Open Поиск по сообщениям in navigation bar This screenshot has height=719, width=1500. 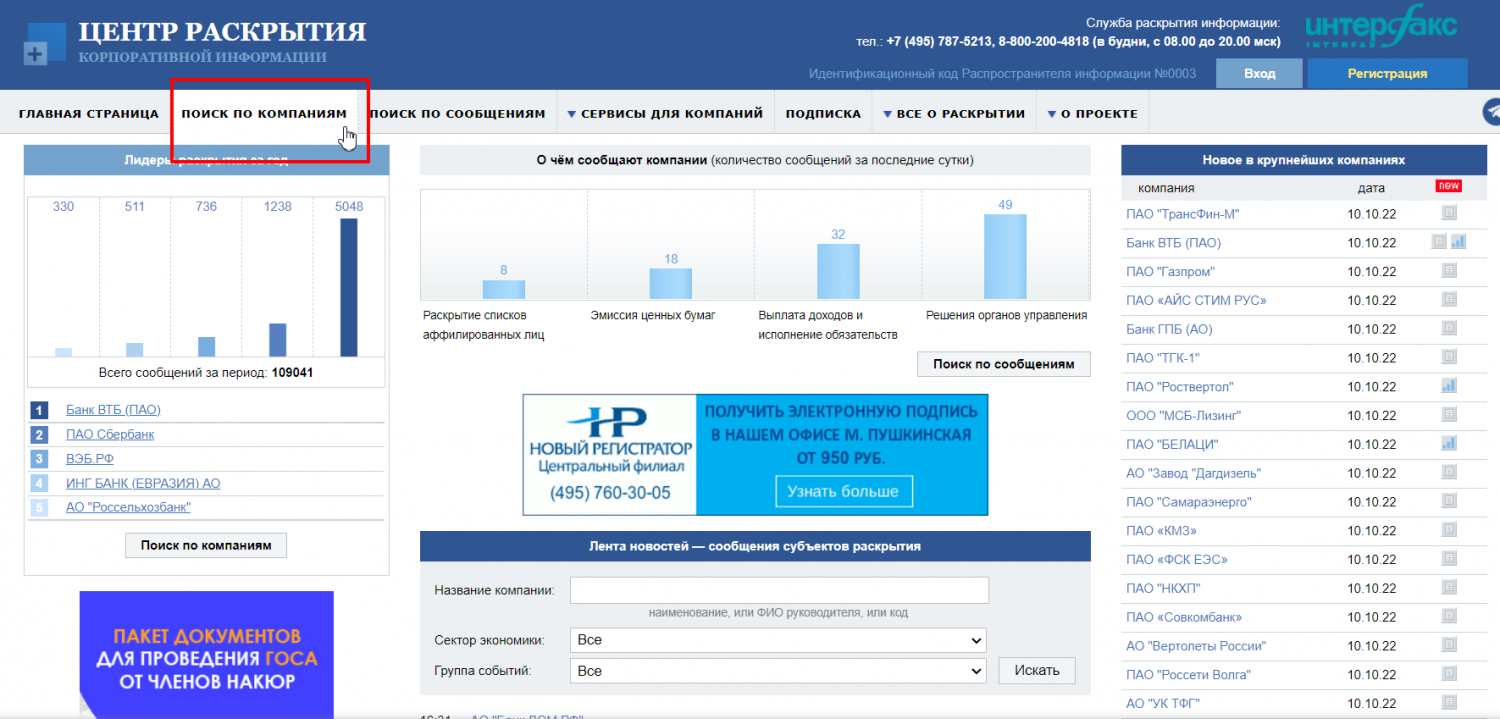tap(458, 114)
